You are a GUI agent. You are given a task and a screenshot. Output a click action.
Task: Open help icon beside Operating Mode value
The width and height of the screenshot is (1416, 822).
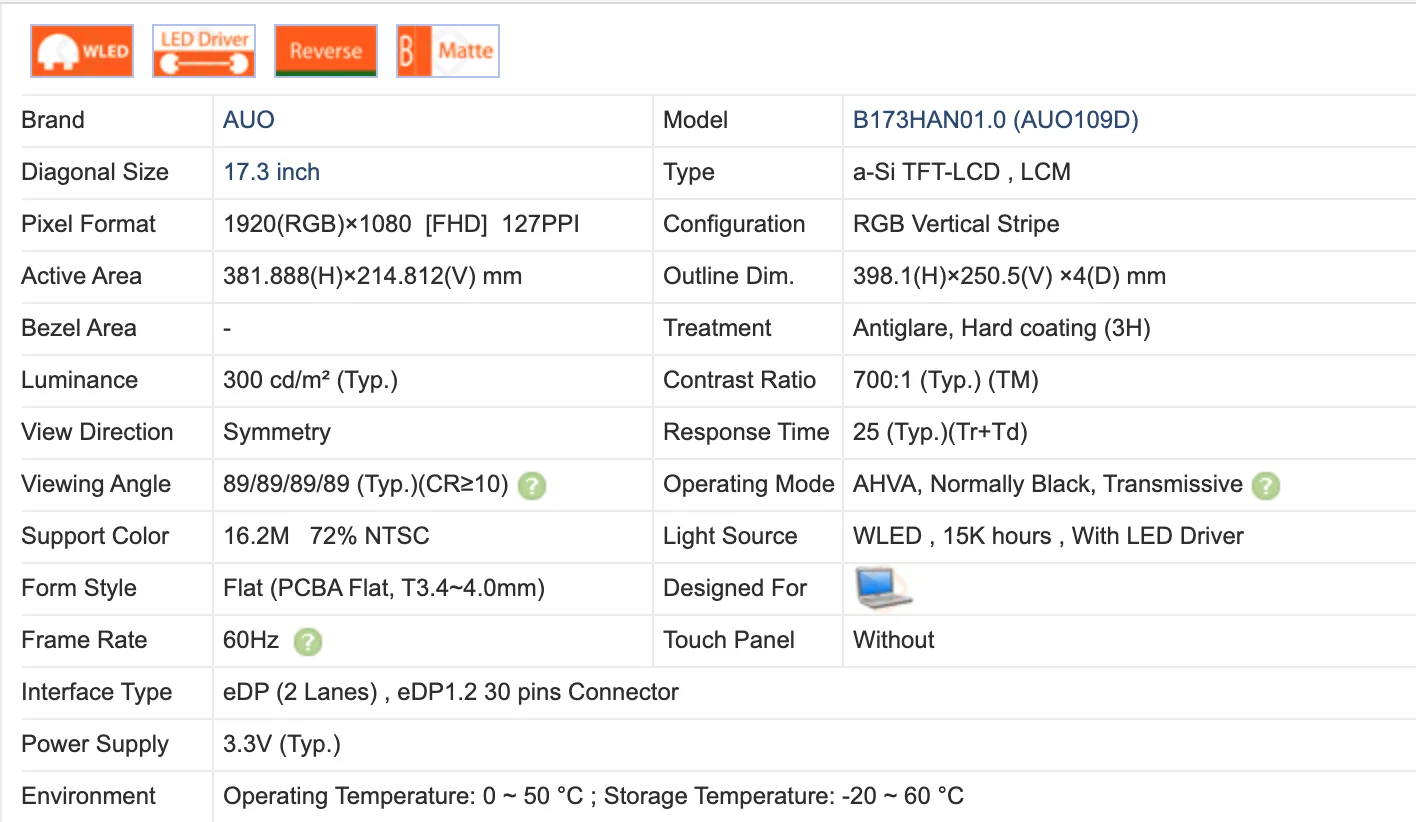coord(1266,486)
